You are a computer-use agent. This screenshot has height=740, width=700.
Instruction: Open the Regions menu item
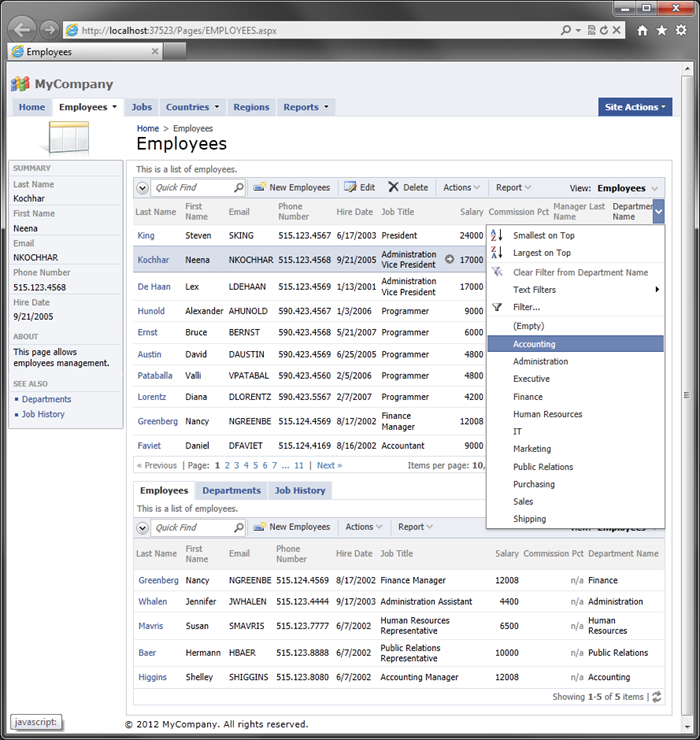(x=251, y=107)
